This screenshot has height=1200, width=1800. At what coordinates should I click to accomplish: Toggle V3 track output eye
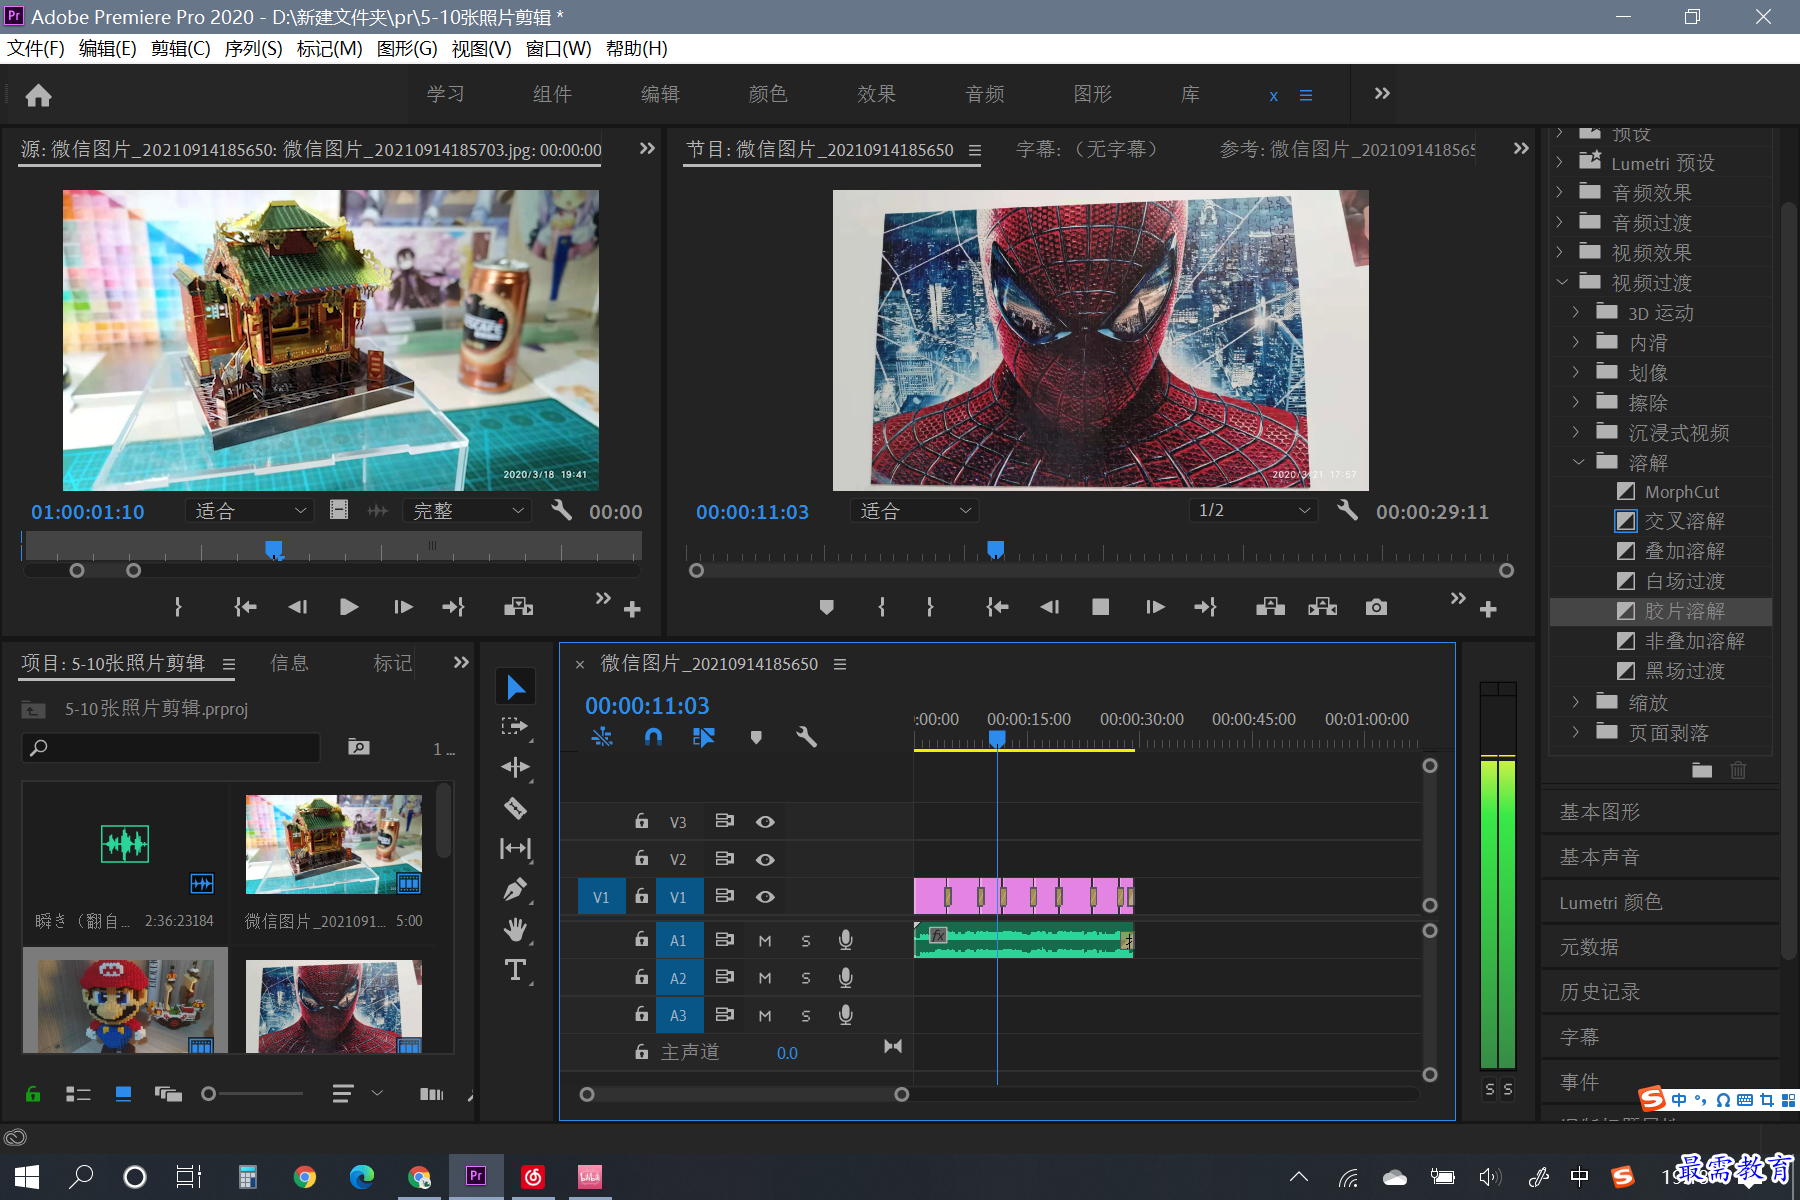point(765,822)
